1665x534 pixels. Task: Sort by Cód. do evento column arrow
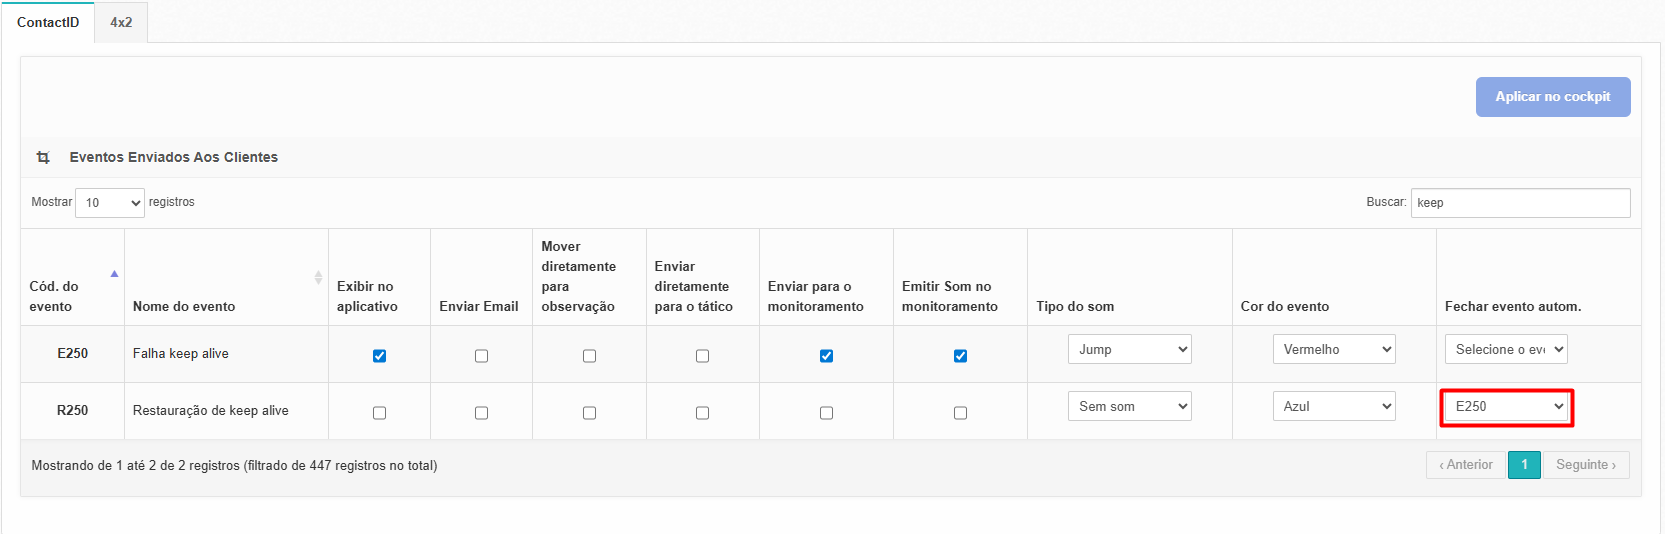114,274
